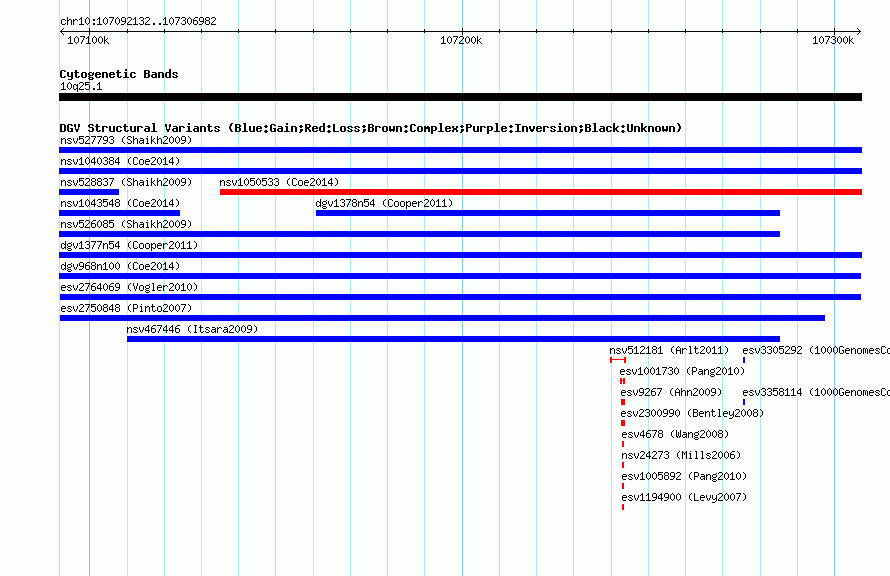Select esv3358114 small blue marker

point(744,402)
